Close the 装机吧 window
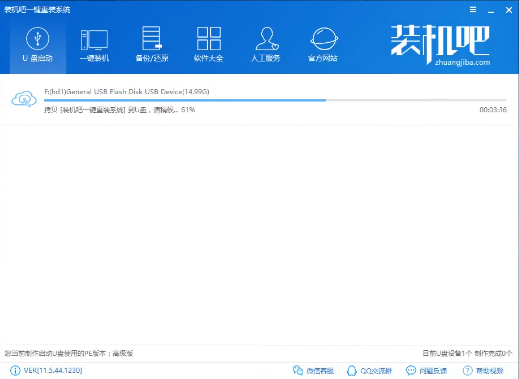 pos(509,10)
